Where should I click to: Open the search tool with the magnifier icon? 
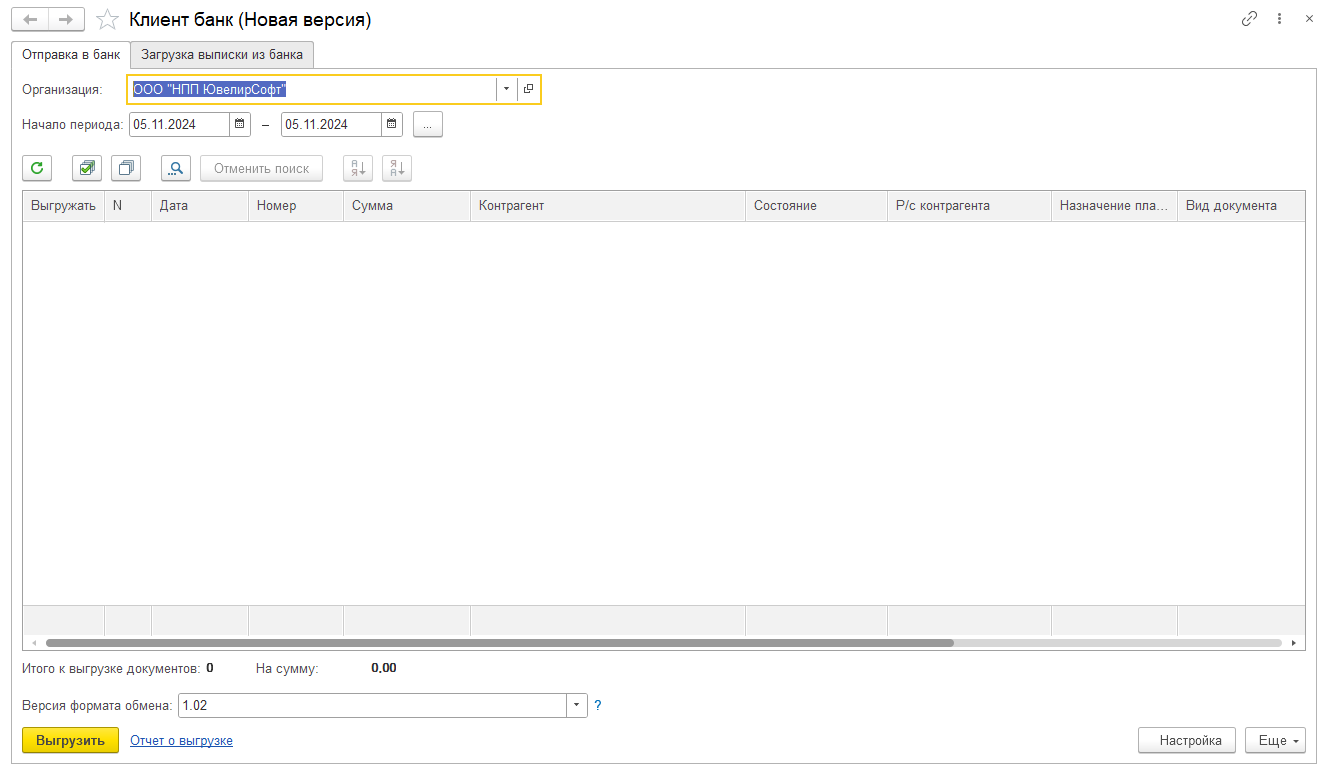click(176, 168)
